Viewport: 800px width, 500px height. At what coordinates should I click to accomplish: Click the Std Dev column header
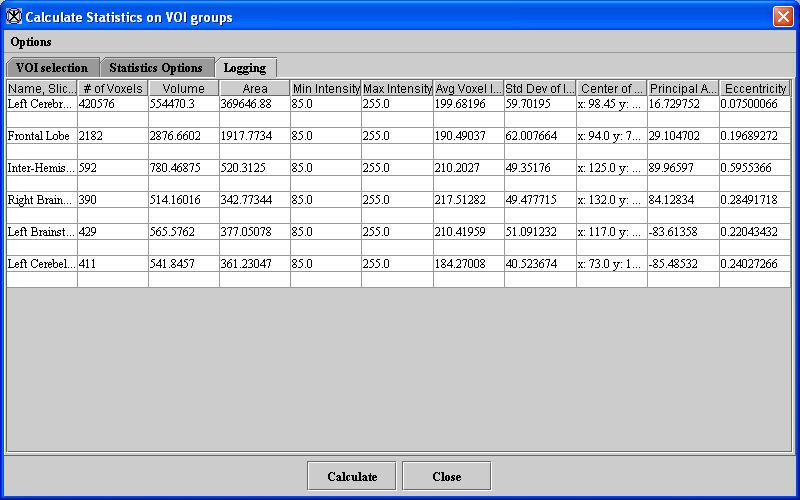point(540,89)
